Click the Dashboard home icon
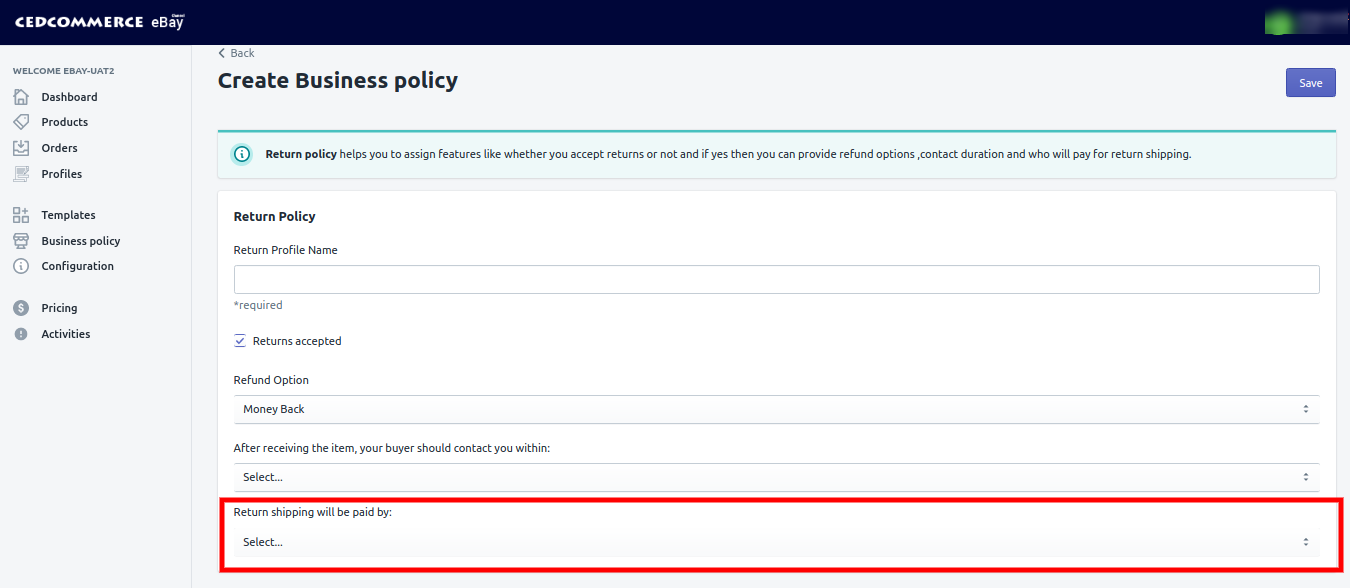The height and width of the screenshot is (588, 1350). [x=21, y=97]
